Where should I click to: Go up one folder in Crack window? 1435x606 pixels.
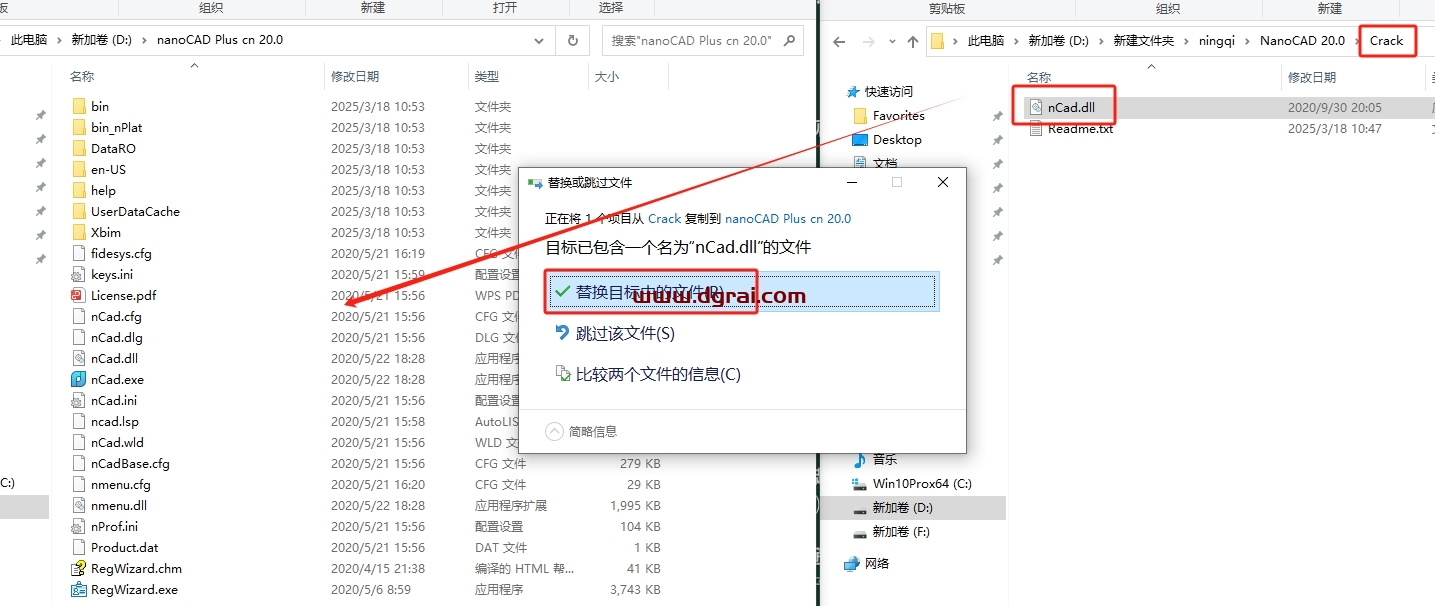pos(912,42)
